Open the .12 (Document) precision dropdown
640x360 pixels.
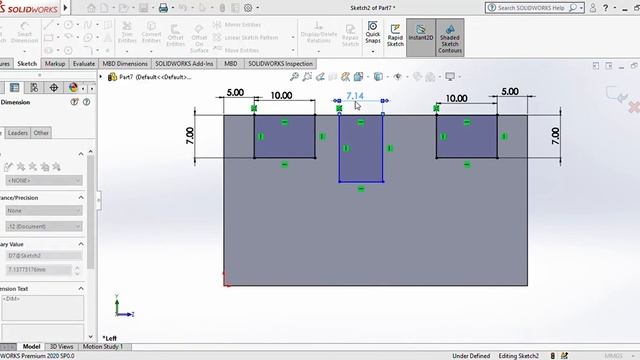pos(44,226)
